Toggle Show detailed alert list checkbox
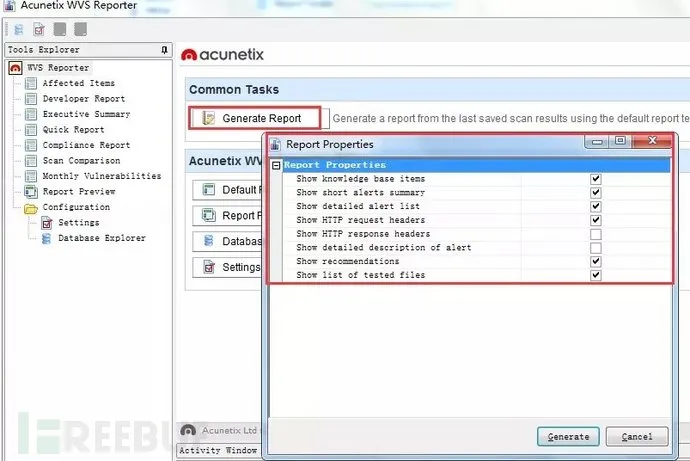690x461 pixels. pos(595,206)
